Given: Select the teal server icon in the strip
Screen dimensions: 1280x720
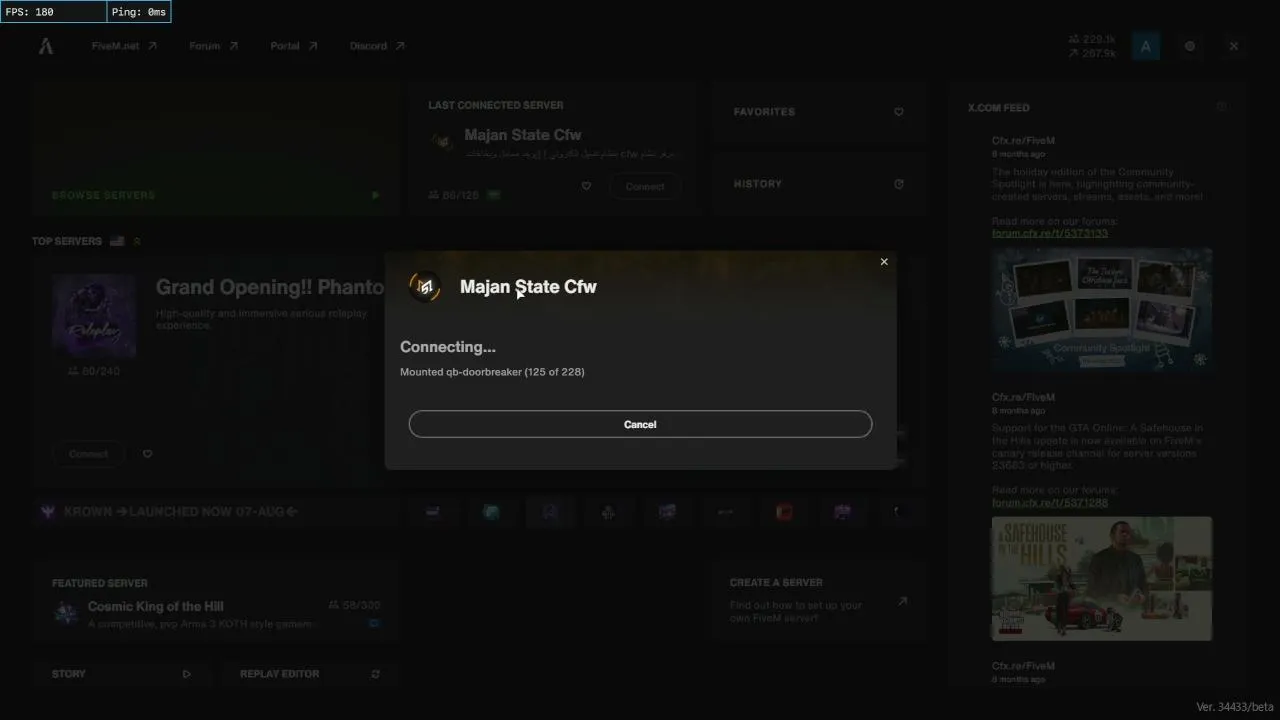Looking at the screenshot, I should tap(491, 512).
